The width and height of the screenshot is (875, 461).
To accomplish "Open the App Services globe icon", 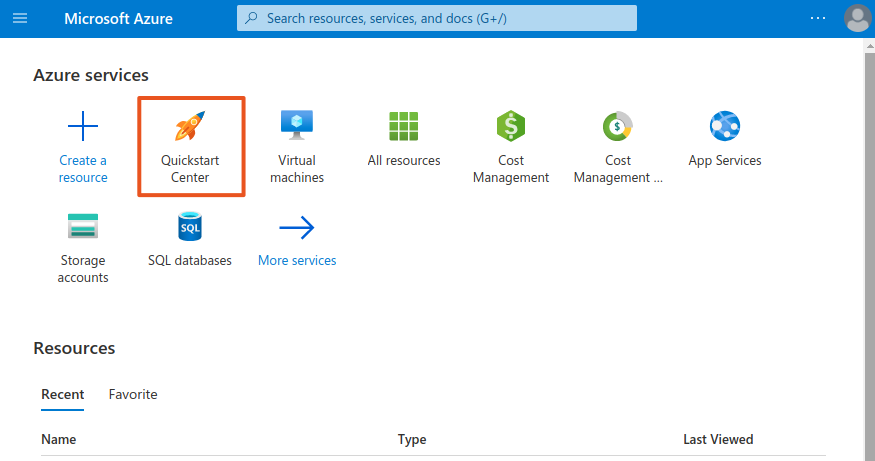I will (x=725, y=126).
